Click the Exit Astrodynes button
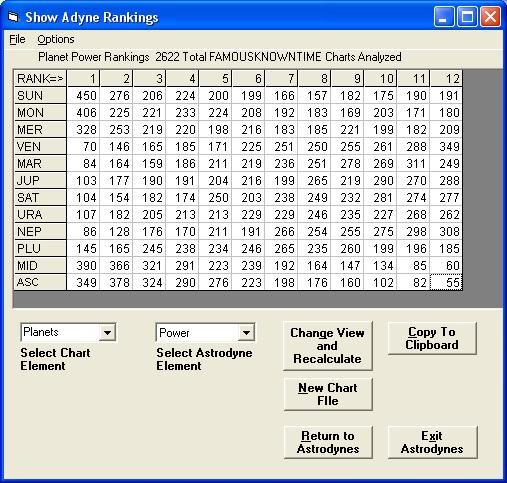Screen dimensions: 507x483 432,442
